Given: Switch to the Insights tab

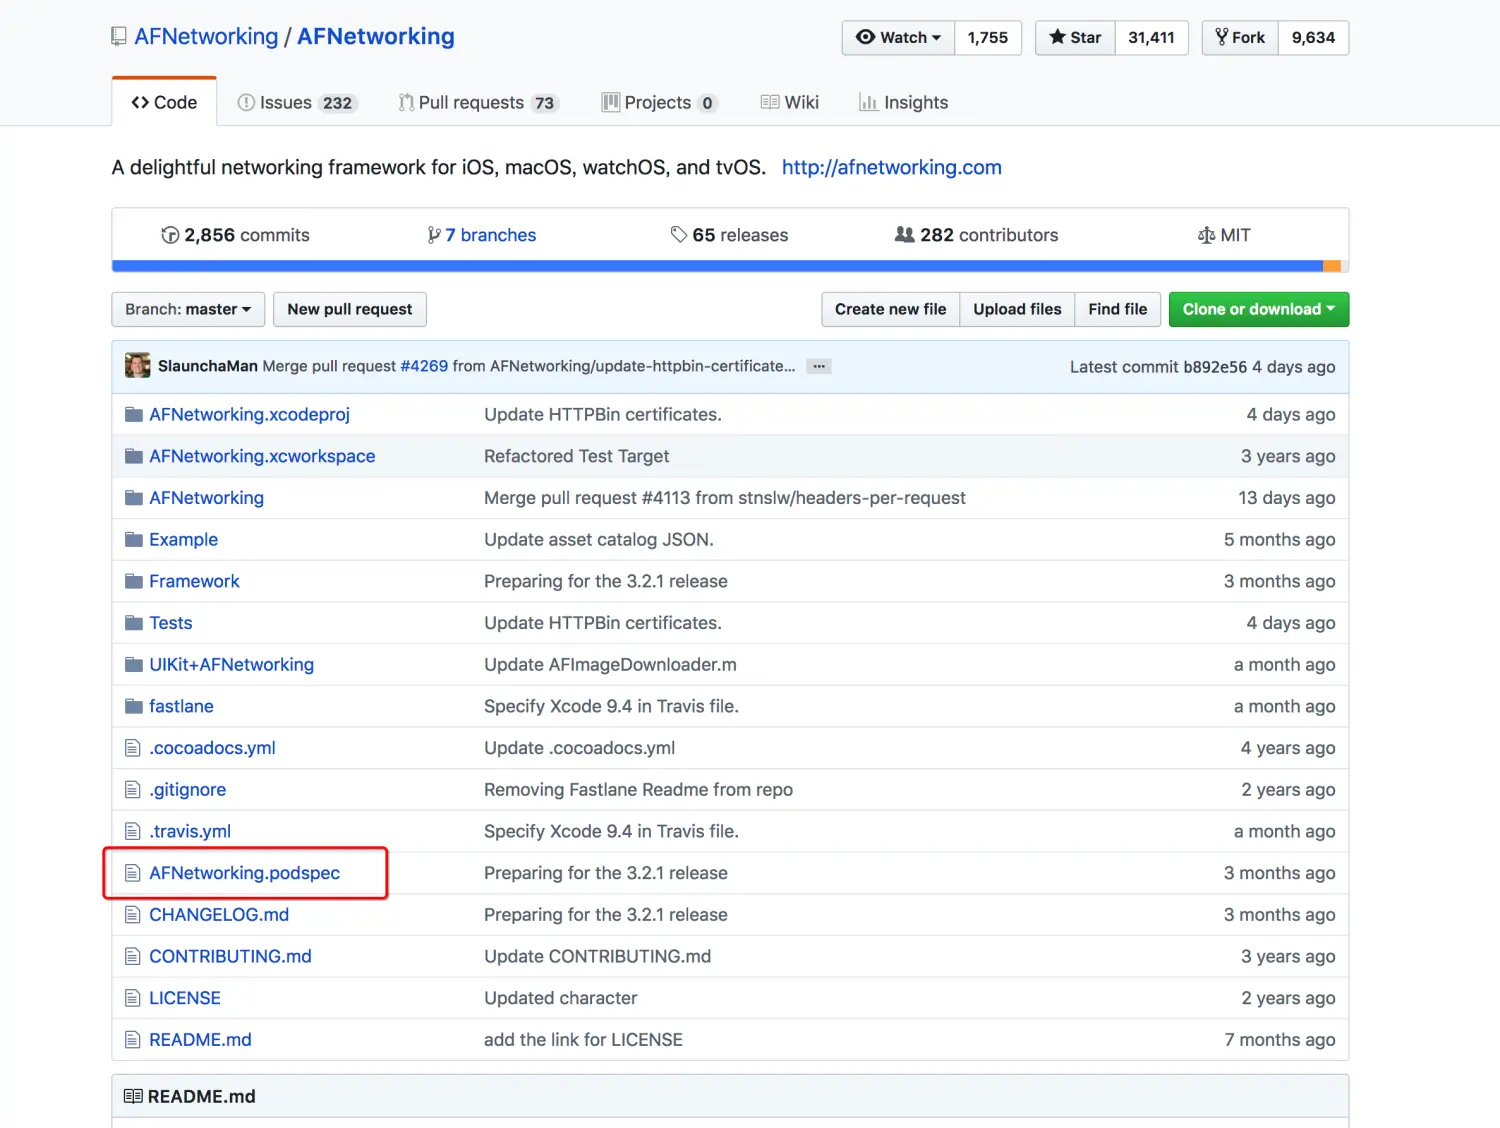Looking at the screenshot, I should tap(903, 102).
